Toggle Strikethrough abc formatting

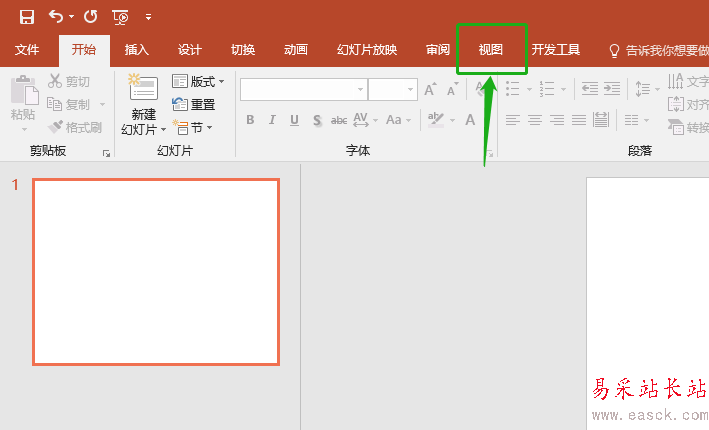click(x=339, y=120)
